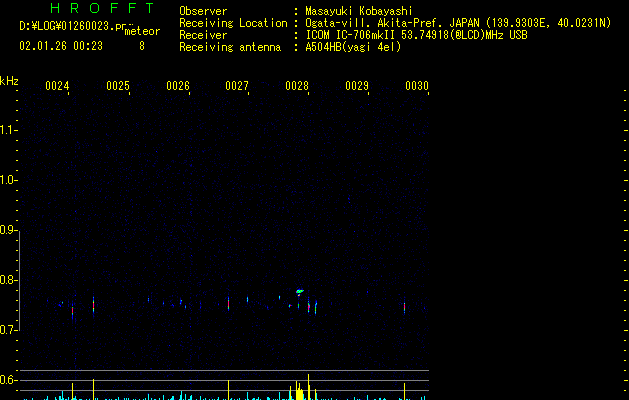Click the 0030 time marker
Image resolution: width=629 pixels, height=400 pixels.
[417, 86]
